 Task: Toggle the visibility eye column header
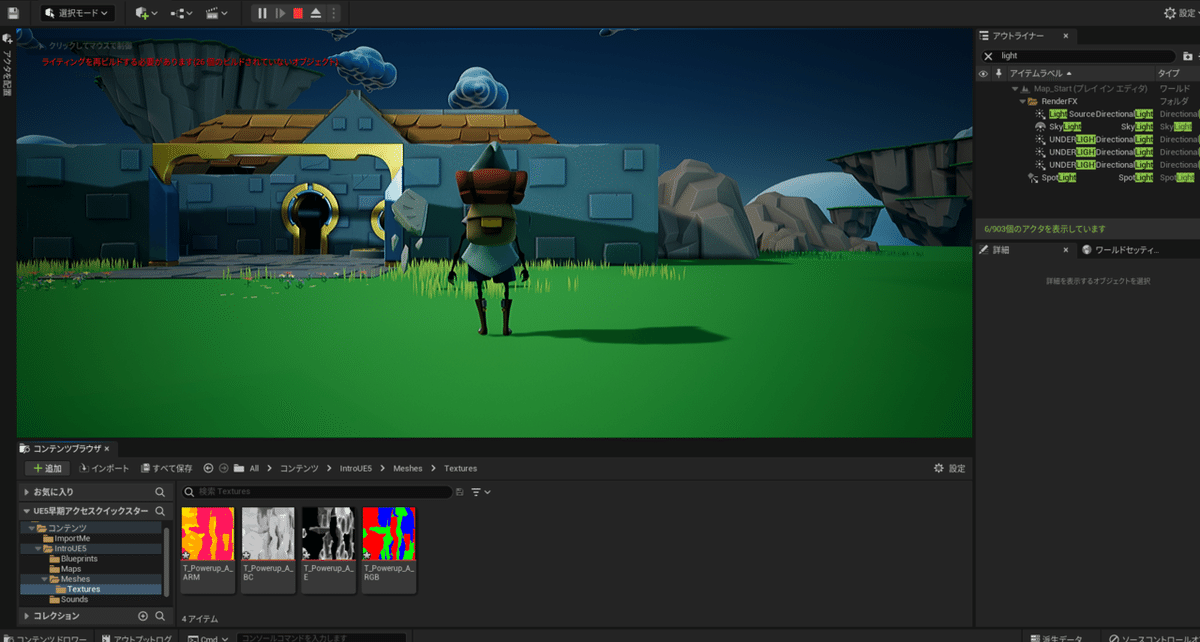click(x=983, y=73)
